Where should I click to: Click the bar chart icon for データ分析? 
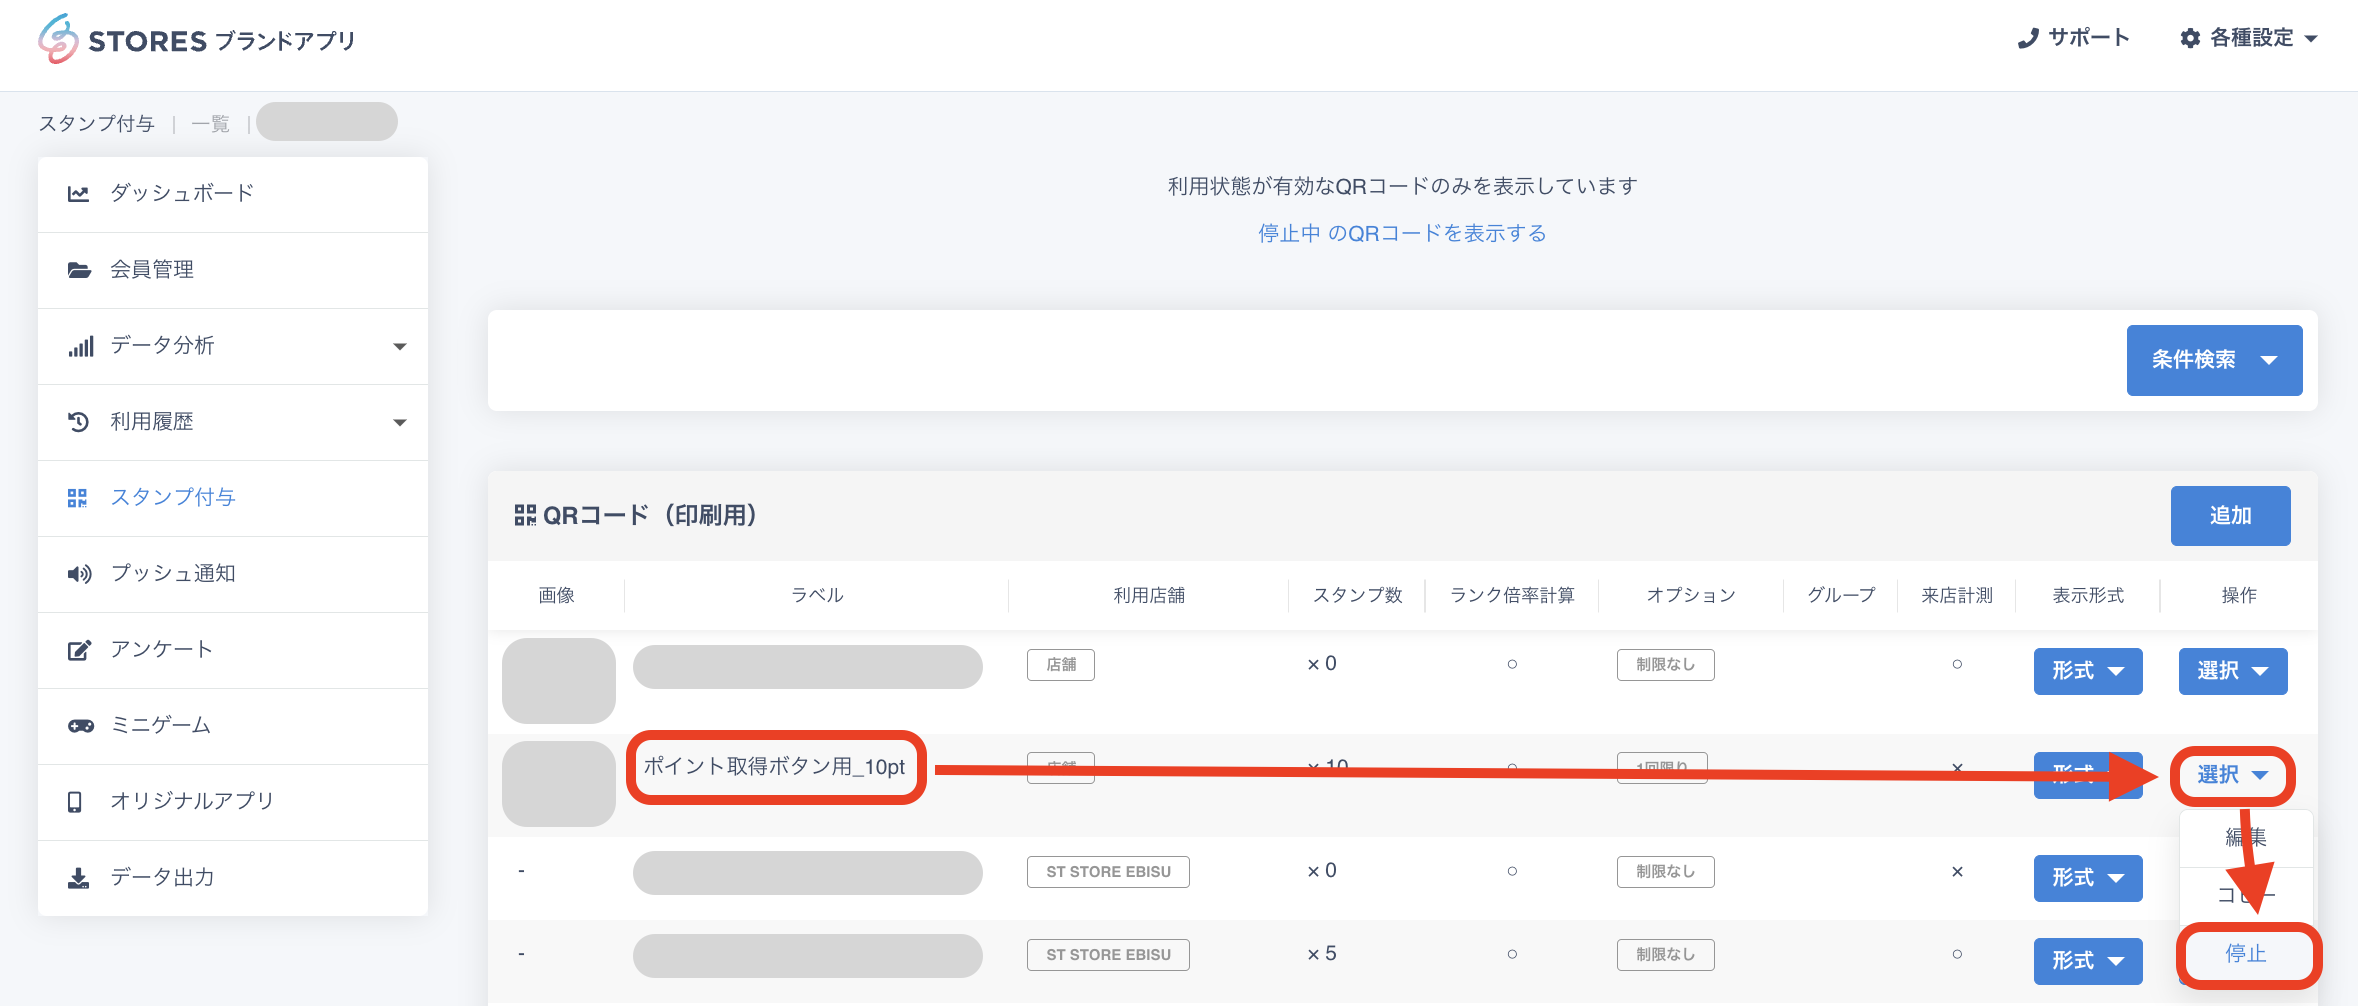80,346
